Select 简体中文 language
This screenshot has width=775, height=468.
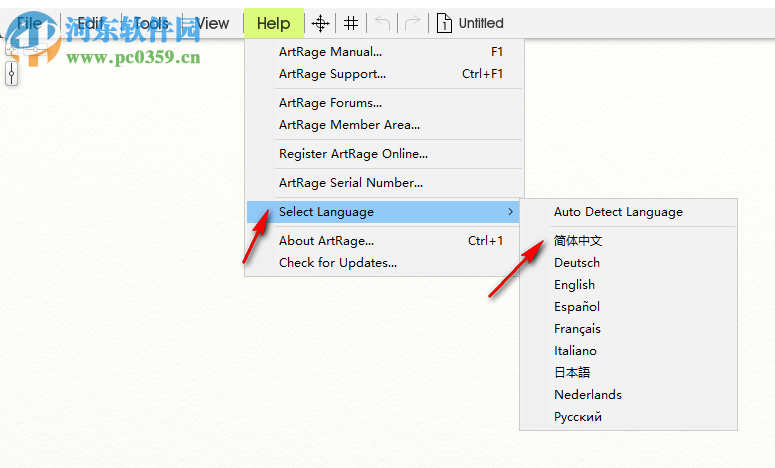[628, 241]
